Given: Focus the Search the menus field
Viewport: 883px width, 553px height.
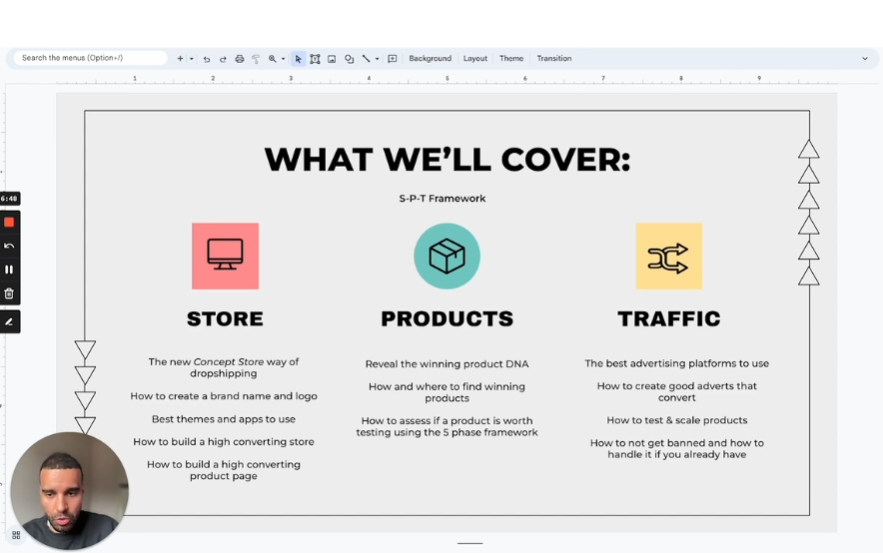Looking at the screenshot, I should 90,58.
